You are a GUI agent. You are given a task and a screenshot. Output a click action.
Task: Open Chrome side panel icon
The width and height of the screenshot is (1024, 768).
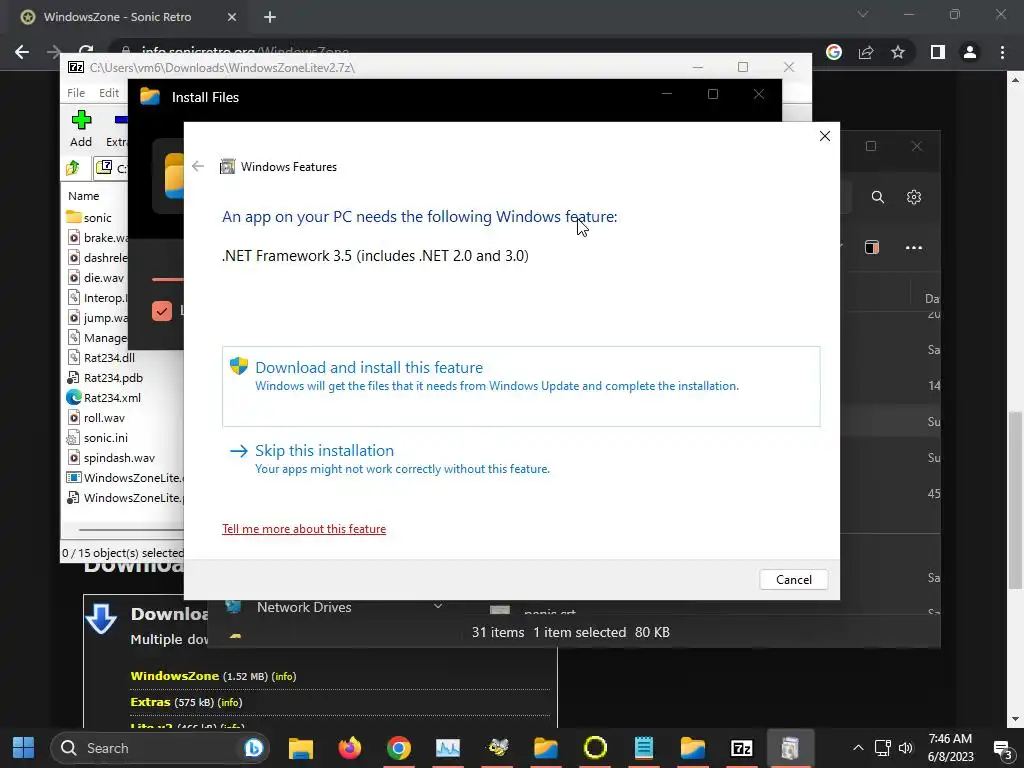pos(938,52)
